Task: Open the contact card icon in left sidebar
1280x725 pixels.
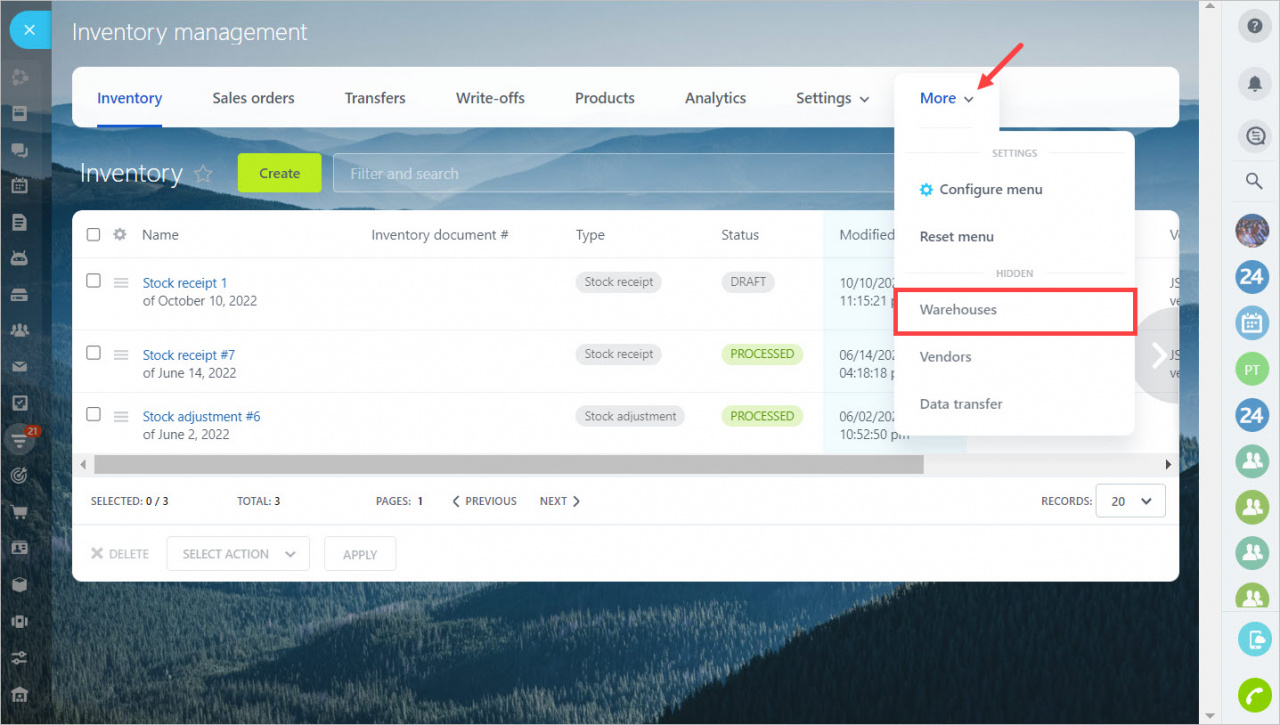Action: pyautogui.click(x=19, y=548)
